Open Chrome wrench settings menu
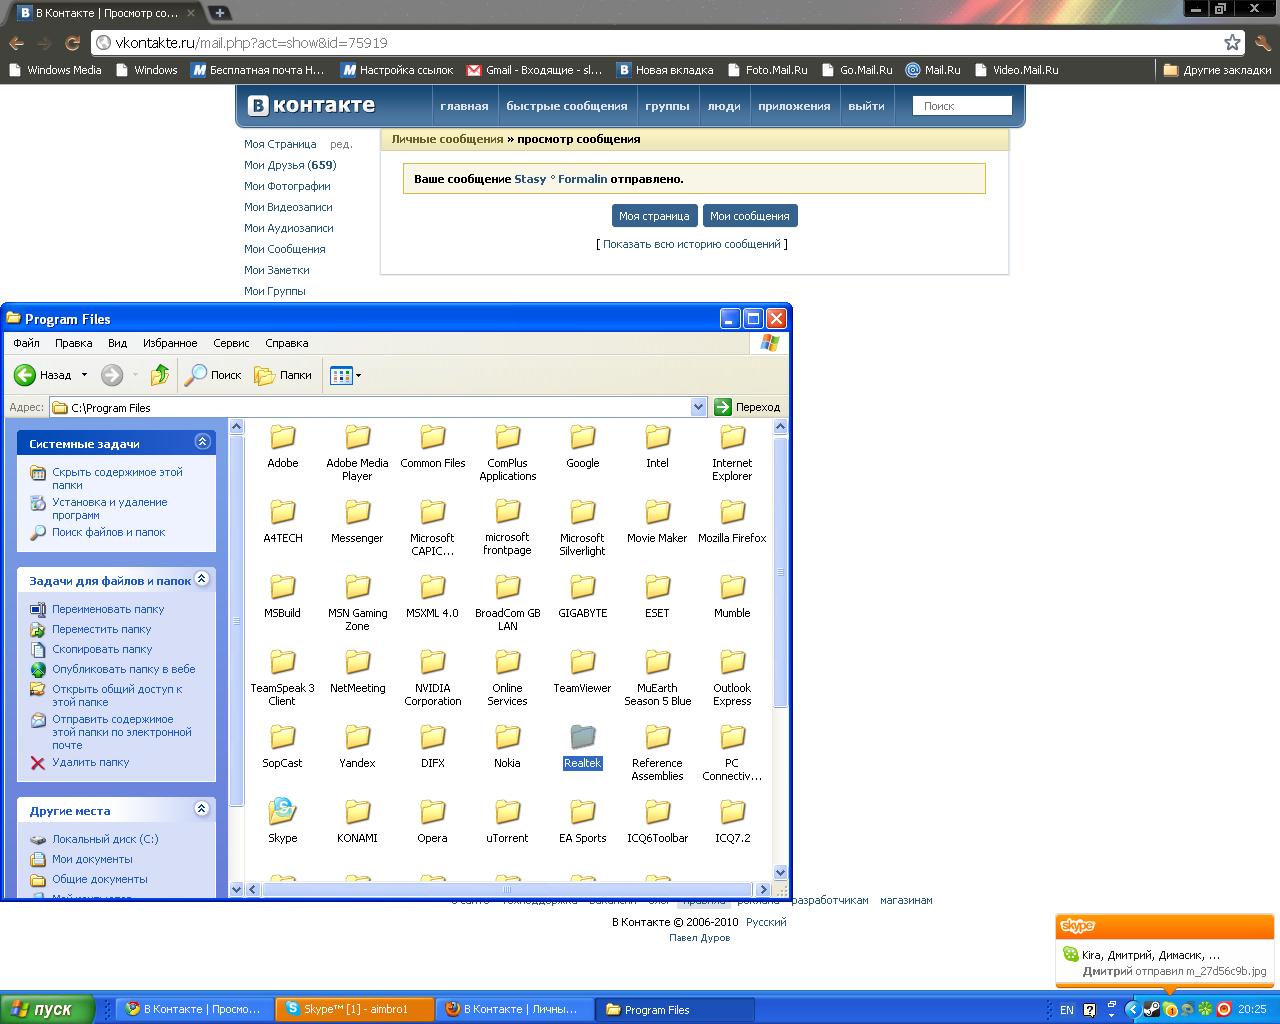The image size is (1280, 1024). [x=1262, y=43]
